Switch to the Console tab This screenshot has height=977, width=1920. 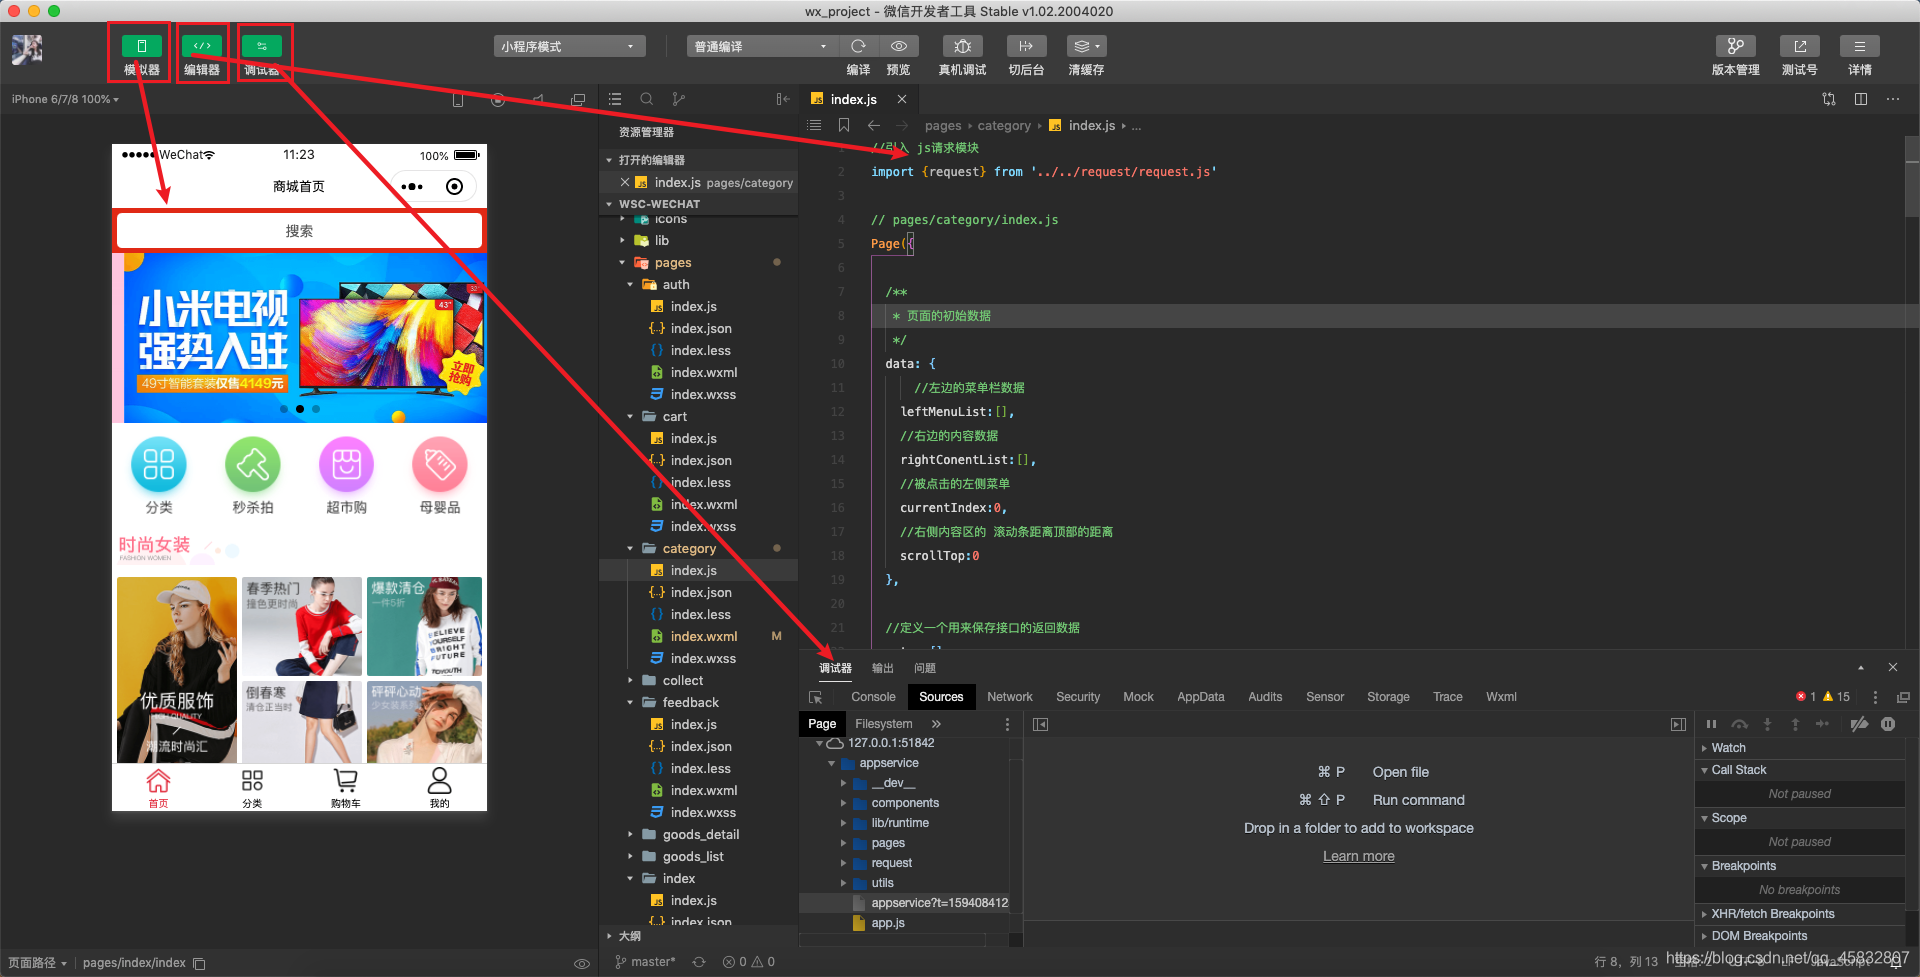tap(873, 697)
